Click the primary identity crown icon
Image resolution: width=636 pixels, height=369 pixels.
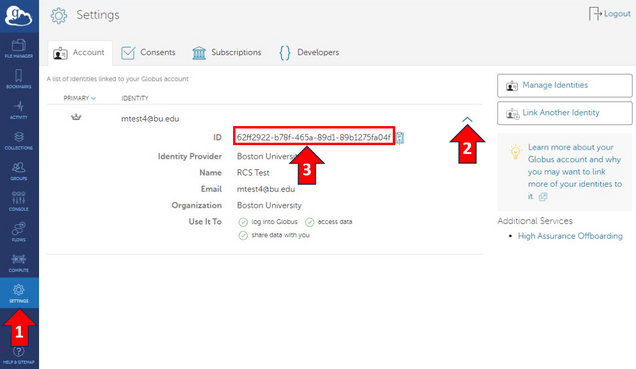pos(76,117)
